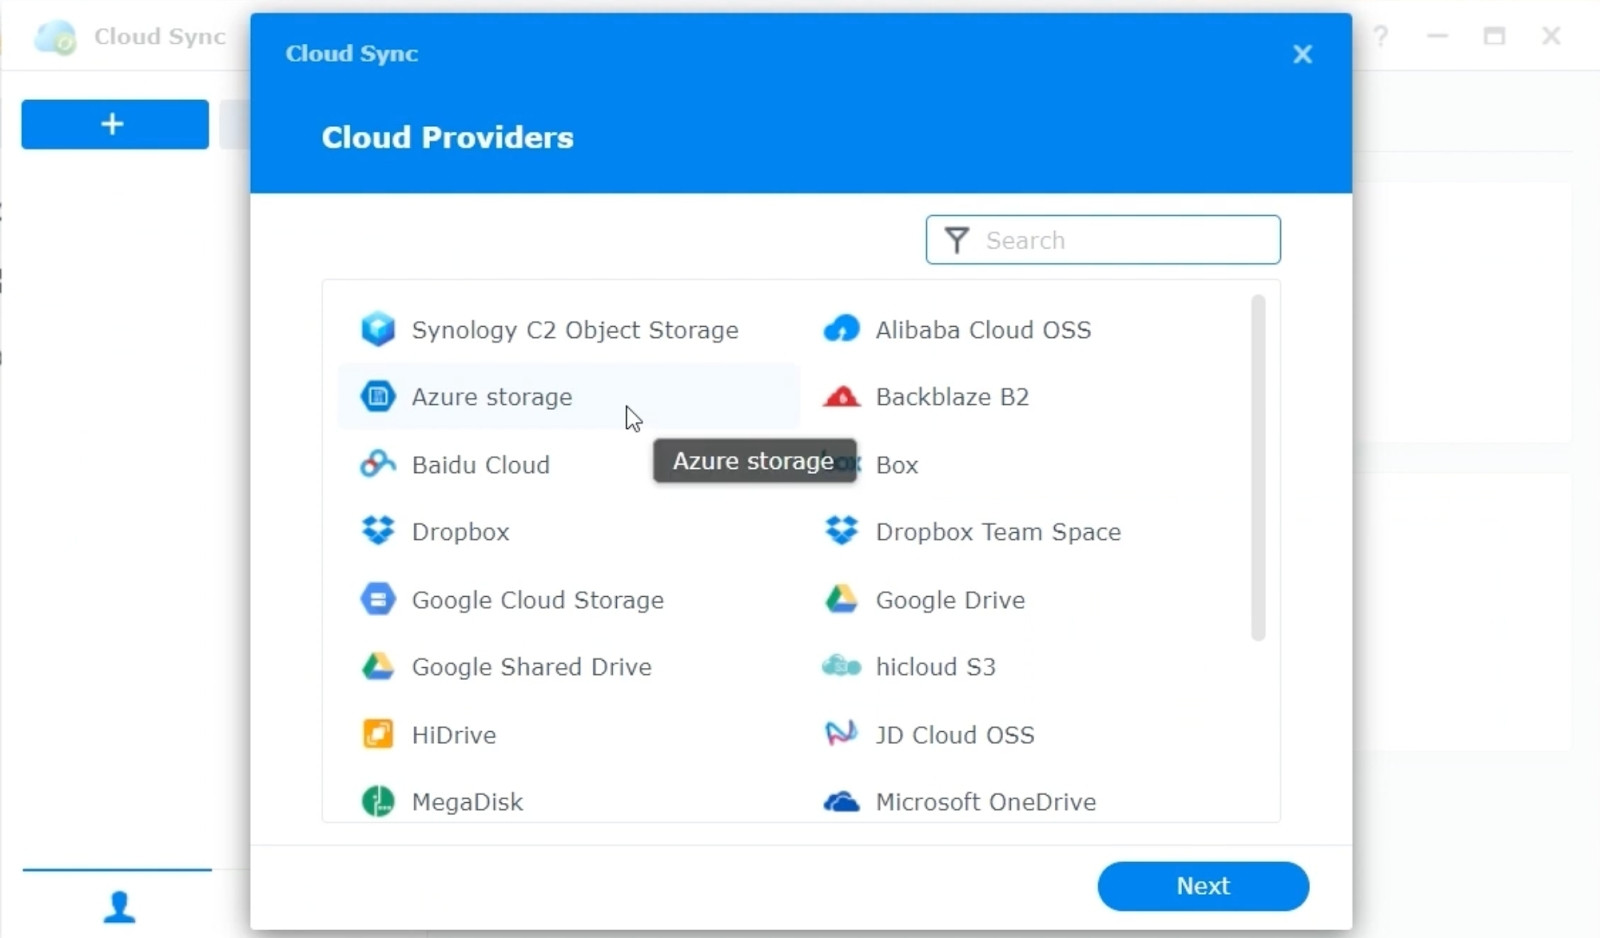
Task: Create a new sync task with the plus button
Action: tap(113, 124)
